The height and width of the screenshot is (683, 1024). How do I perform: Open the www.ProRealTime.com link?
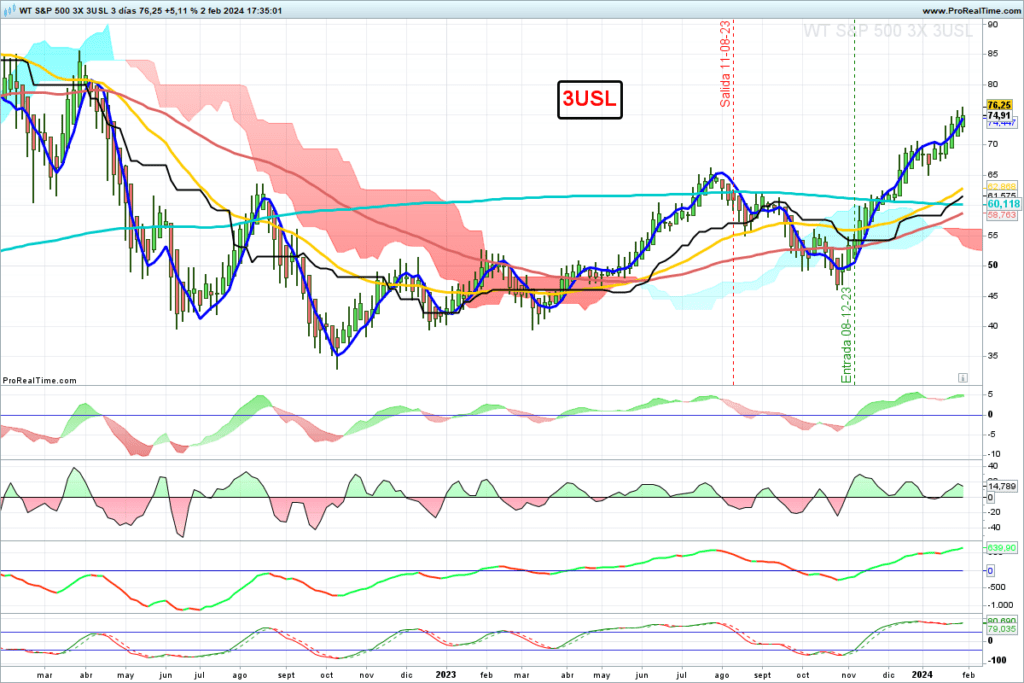(x=971, y=11)
